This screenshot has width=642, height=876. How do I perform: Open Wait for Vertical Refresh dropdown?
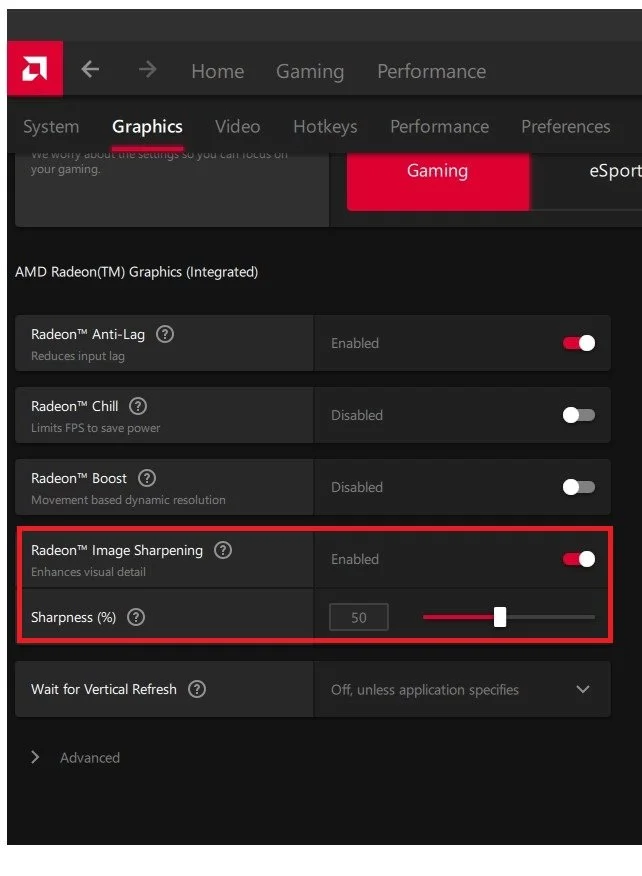(x=462, y=689)
